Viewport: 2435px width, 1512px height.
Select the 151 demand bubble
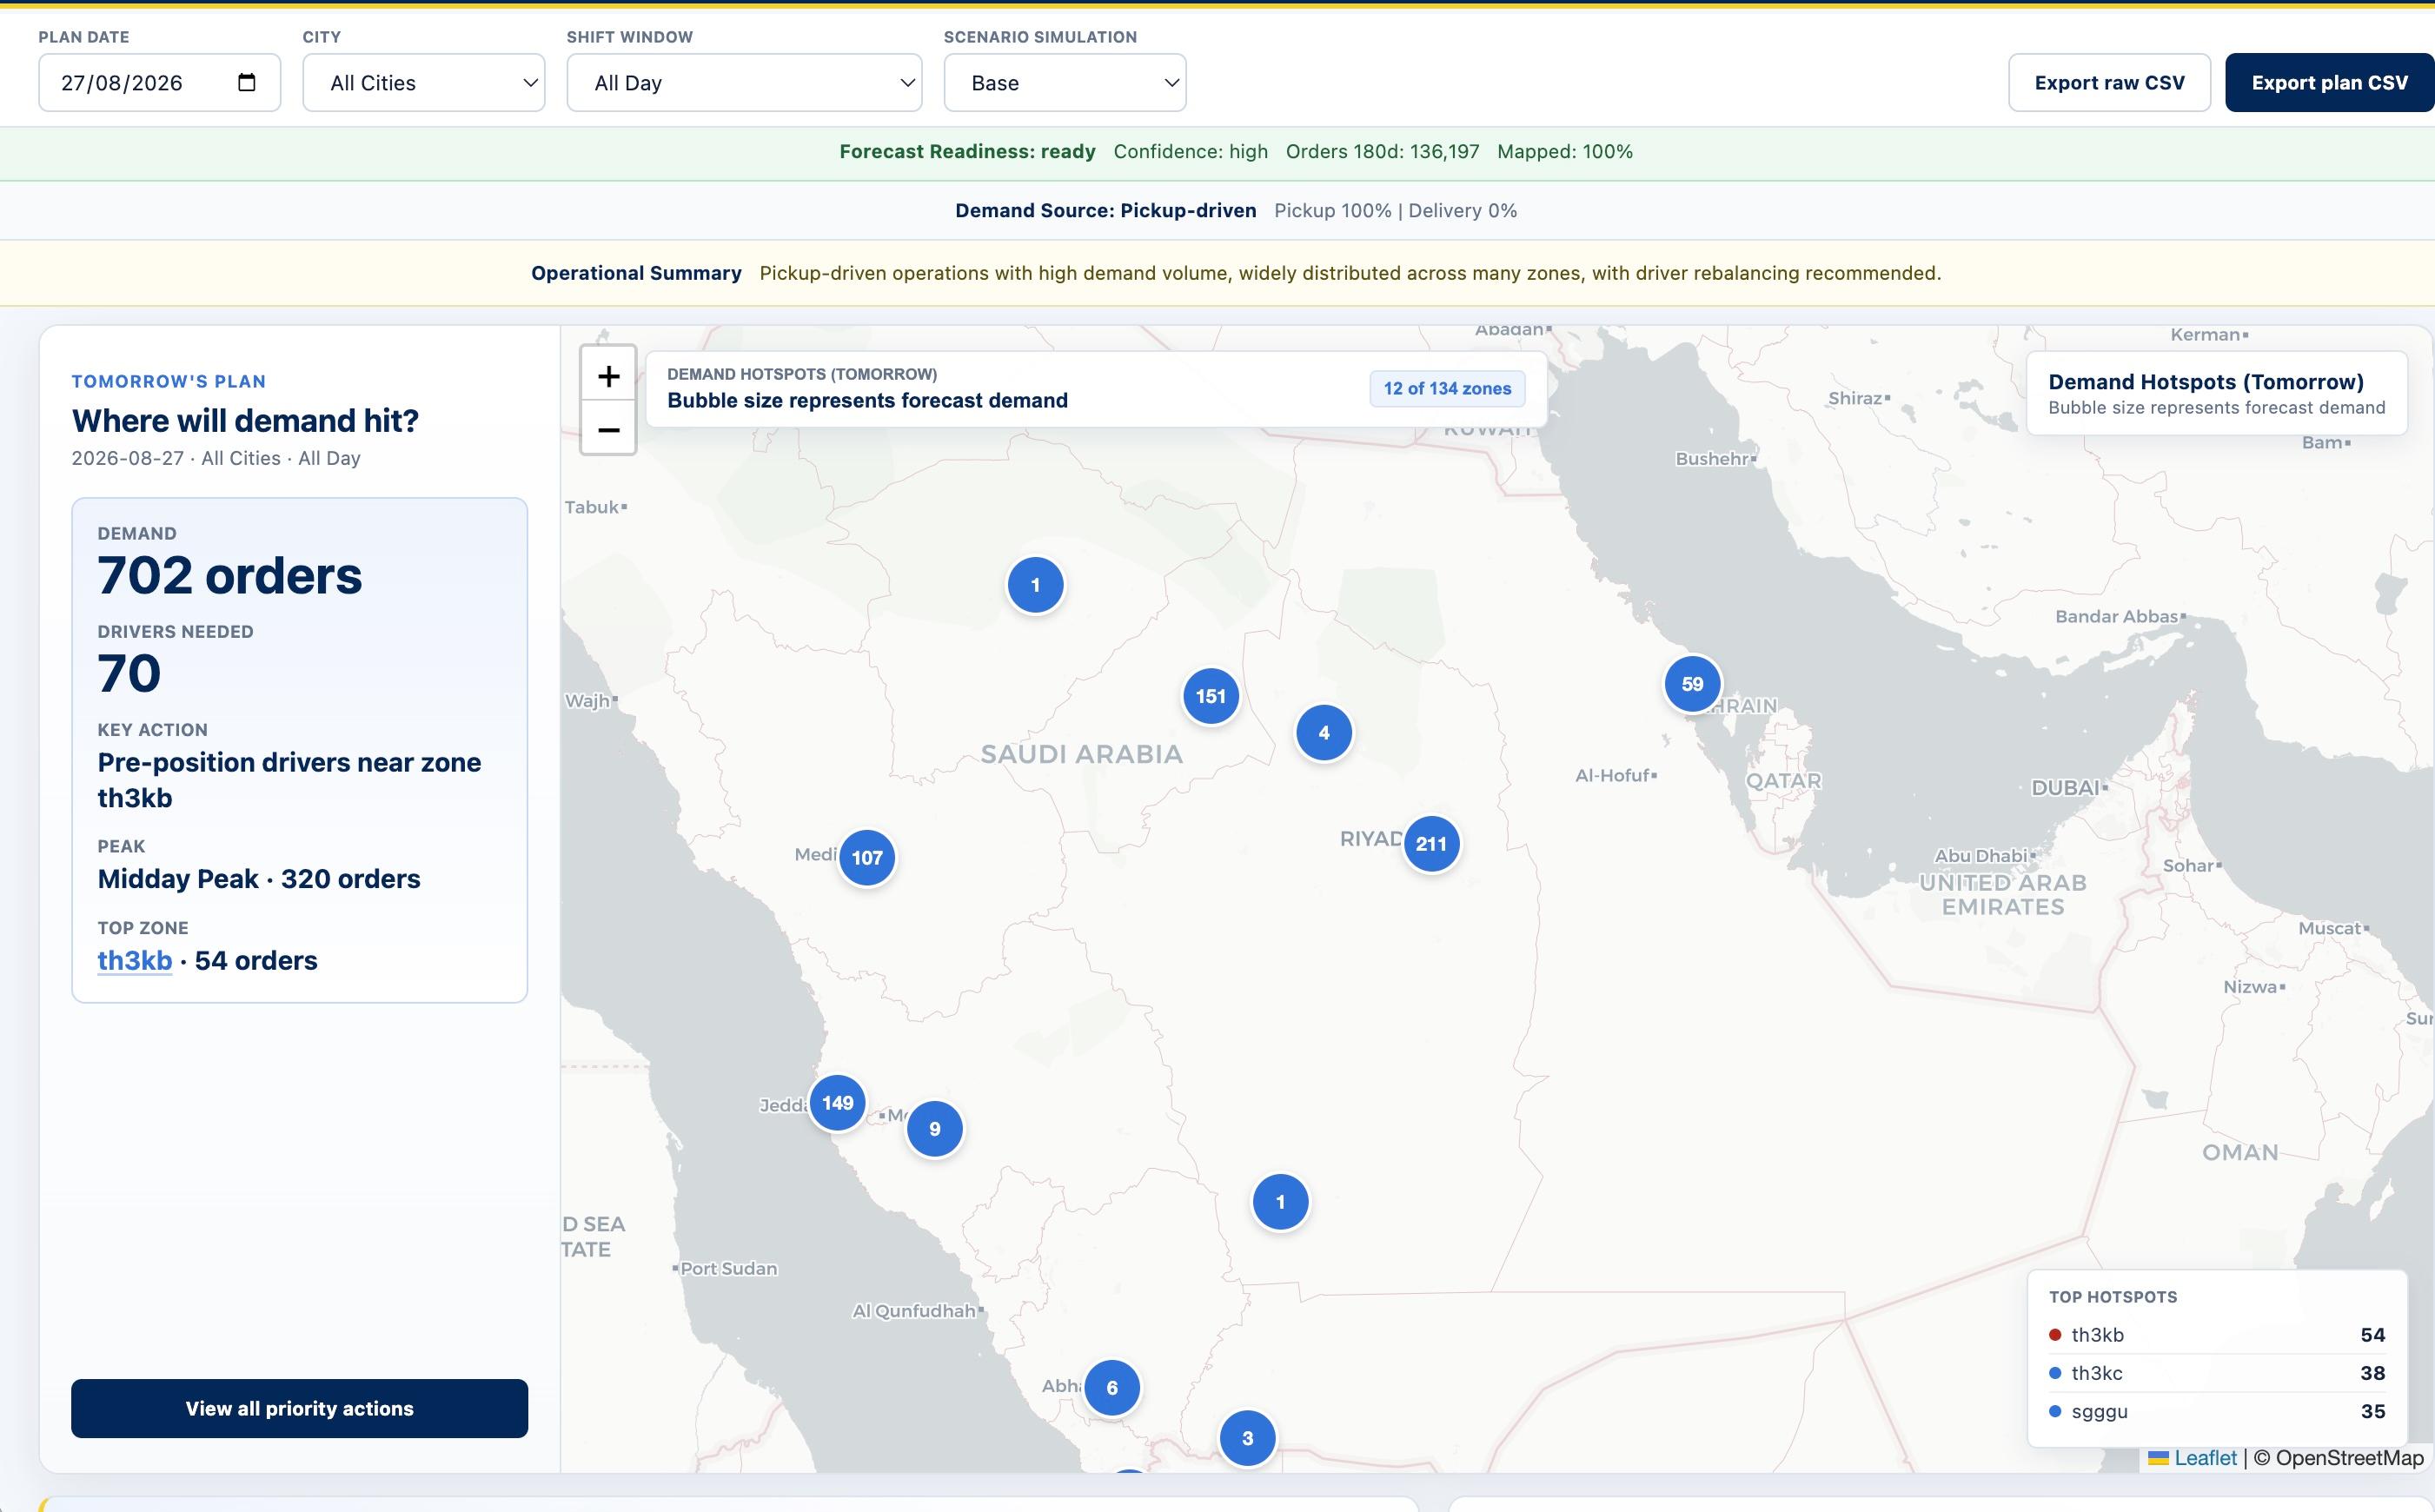(1210, 696)
